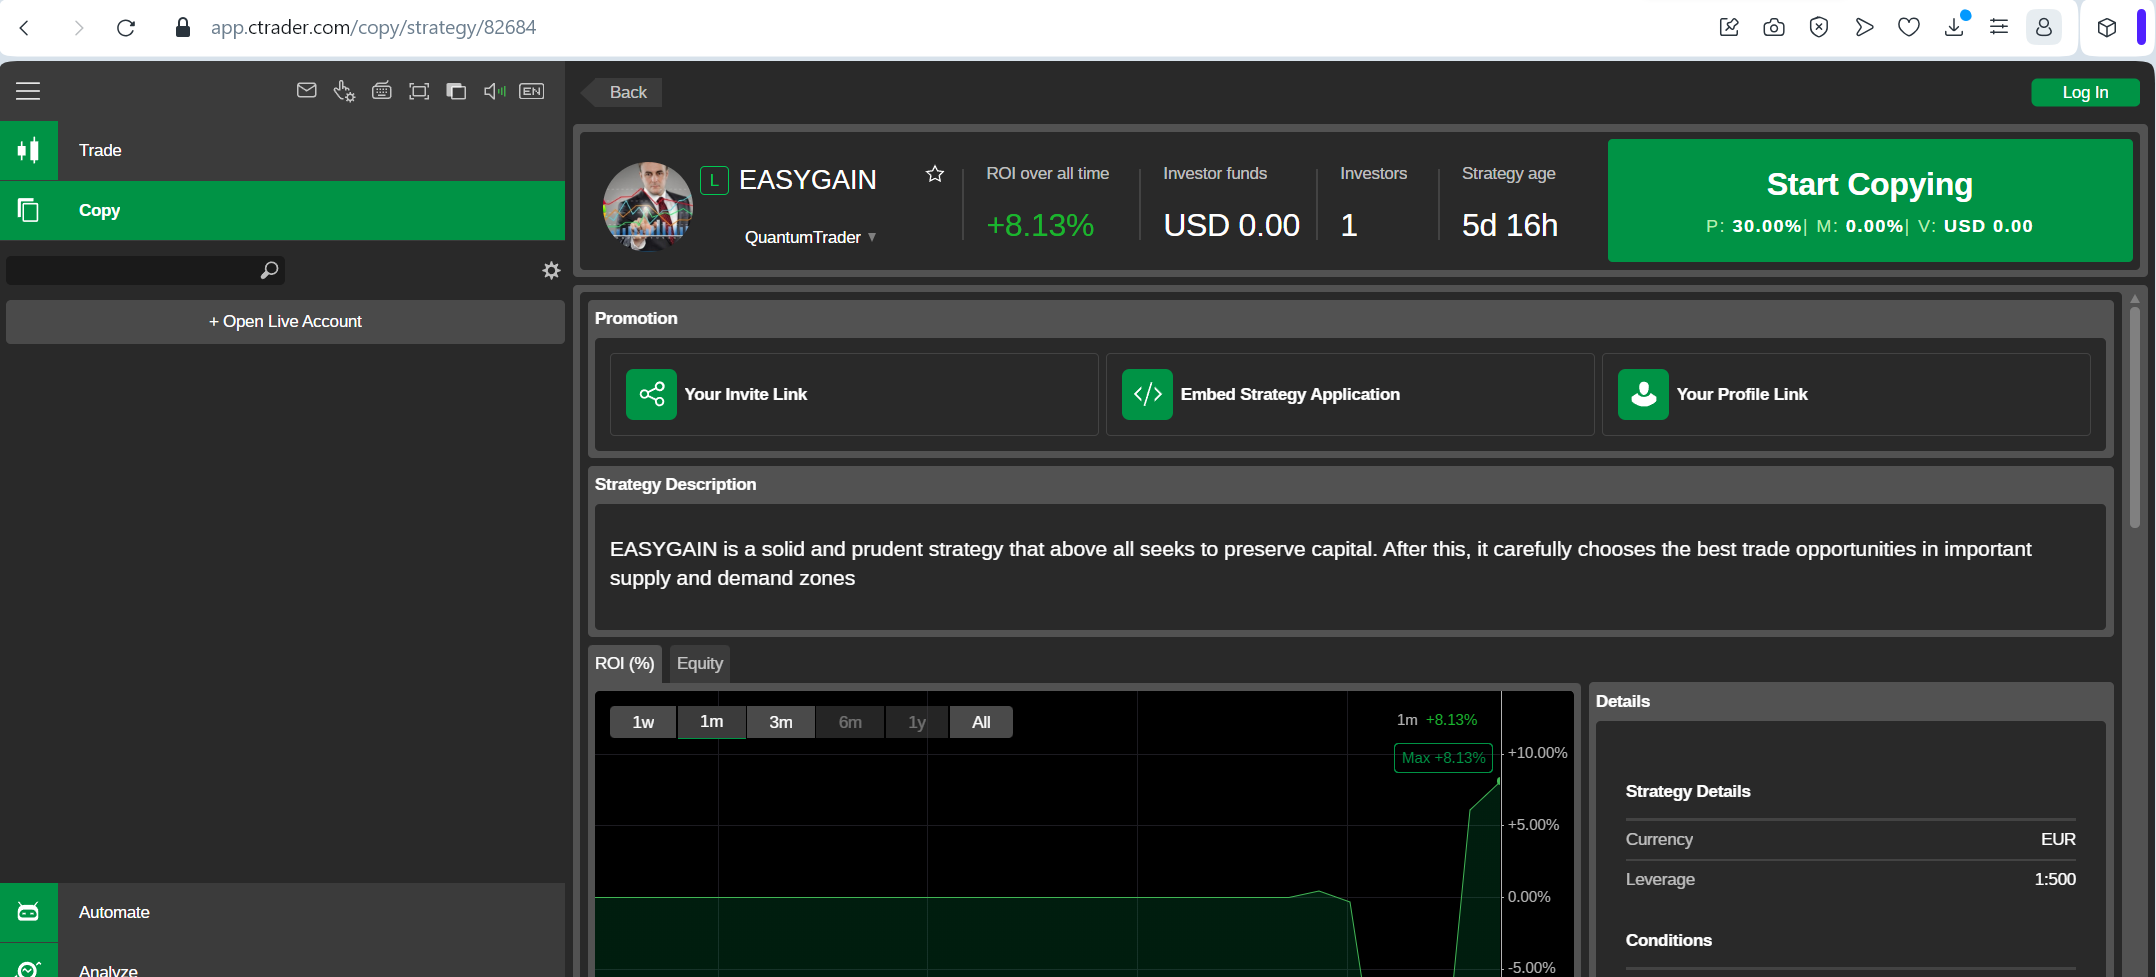The height and width of the screenshot is (977, 2156).
Task: Open Your Invite Link
Action: [x=854, y=394]
